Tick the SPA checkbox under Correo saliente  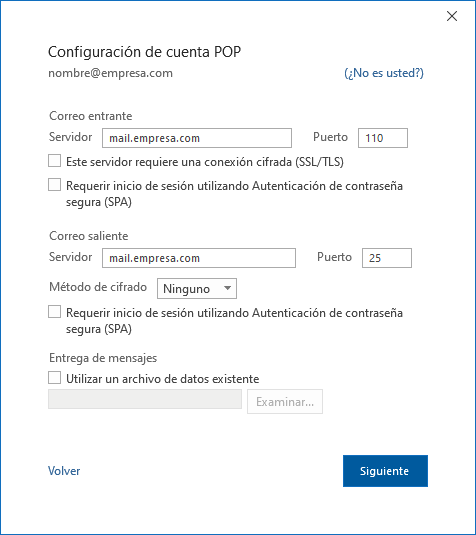pos(55,312)
